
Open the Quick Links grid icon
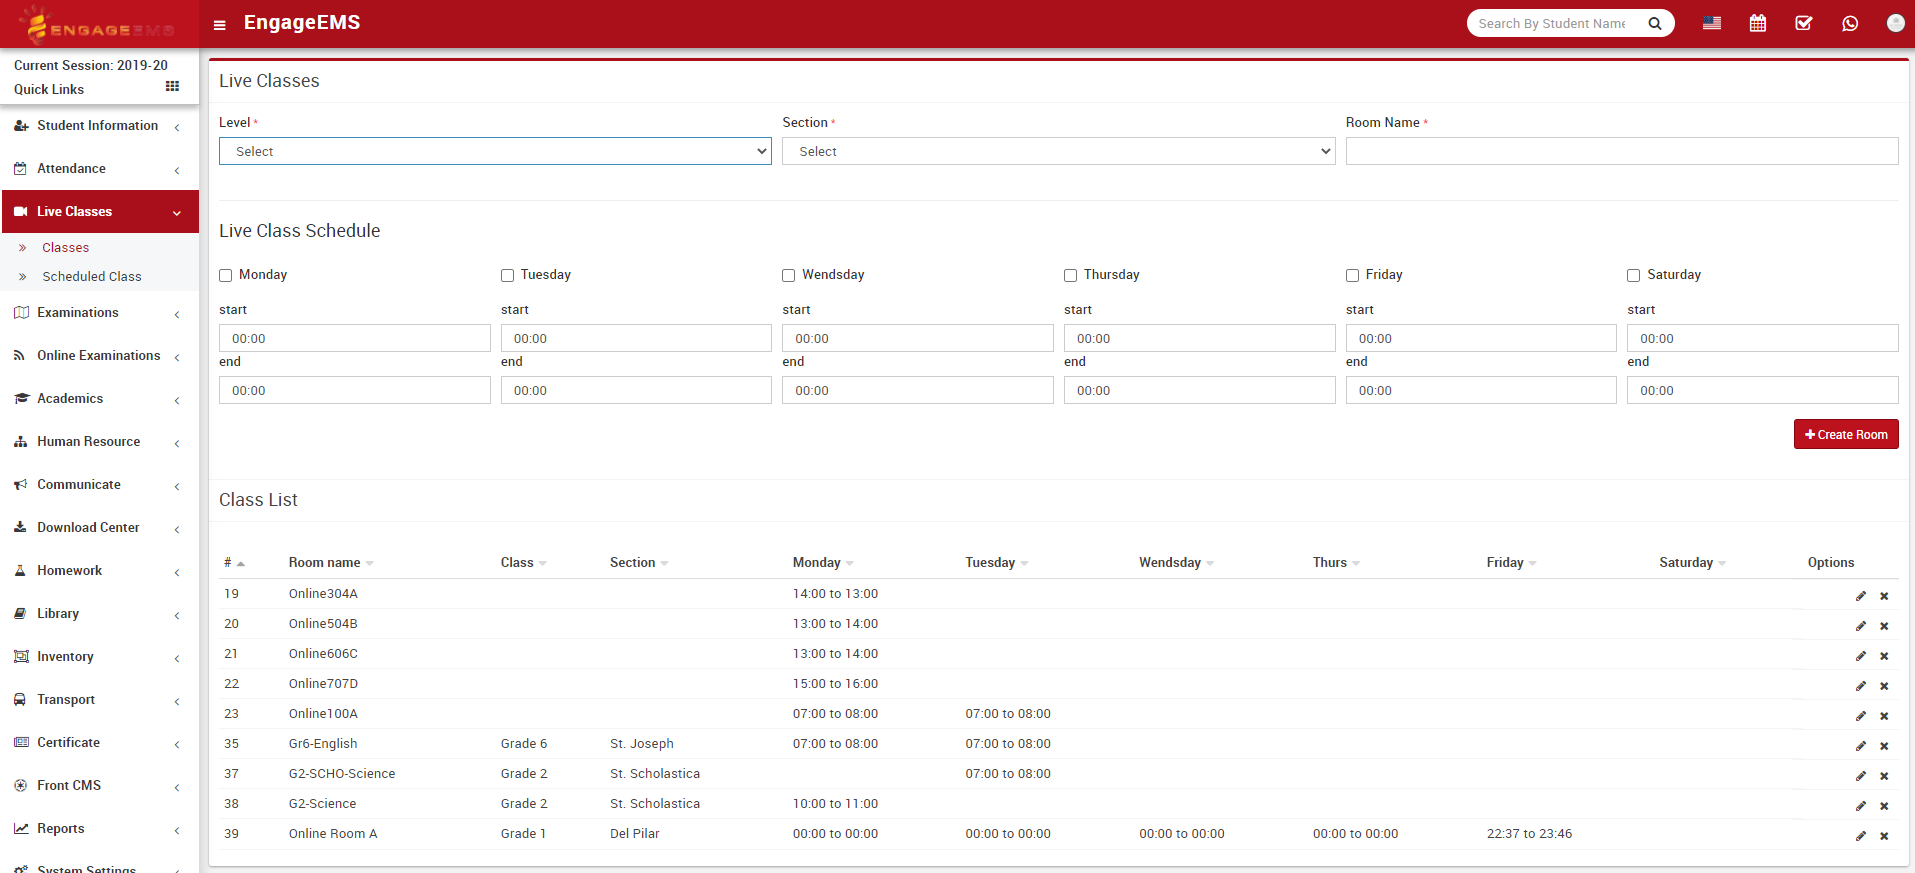[x=172, y=87]
